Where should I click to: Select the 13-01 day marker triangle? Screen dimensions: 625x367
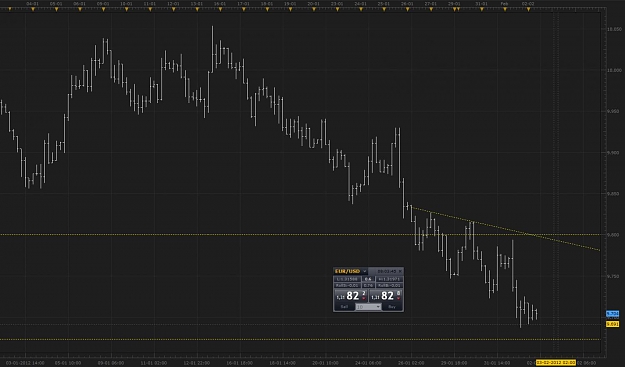coord(197,9)
